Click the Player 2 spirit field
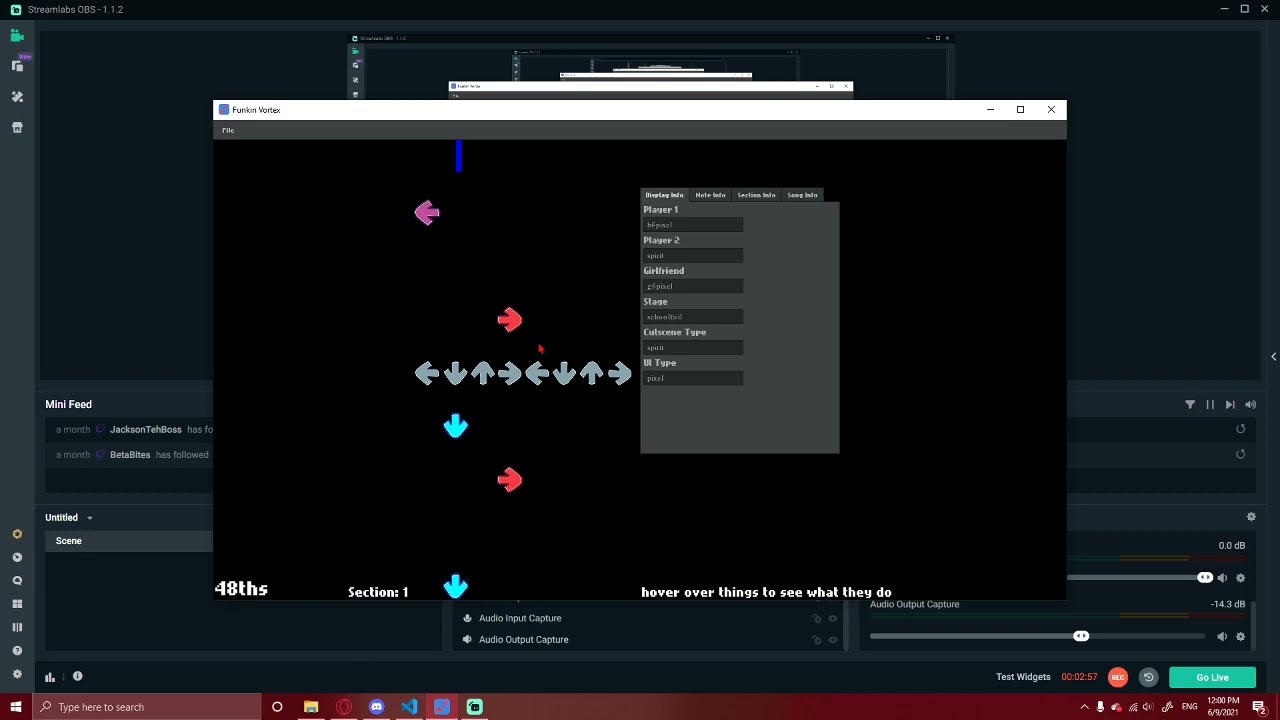Image resolution: width=1280 pixels, height=720 pixels. [693, 256]
